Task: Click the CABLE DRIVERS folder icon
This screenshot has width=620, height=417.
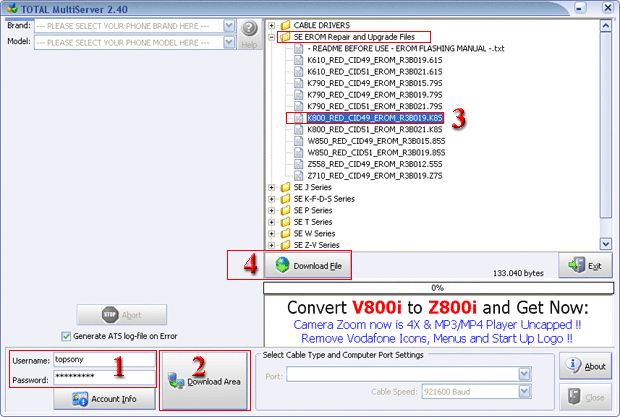Action: point(285,25)
